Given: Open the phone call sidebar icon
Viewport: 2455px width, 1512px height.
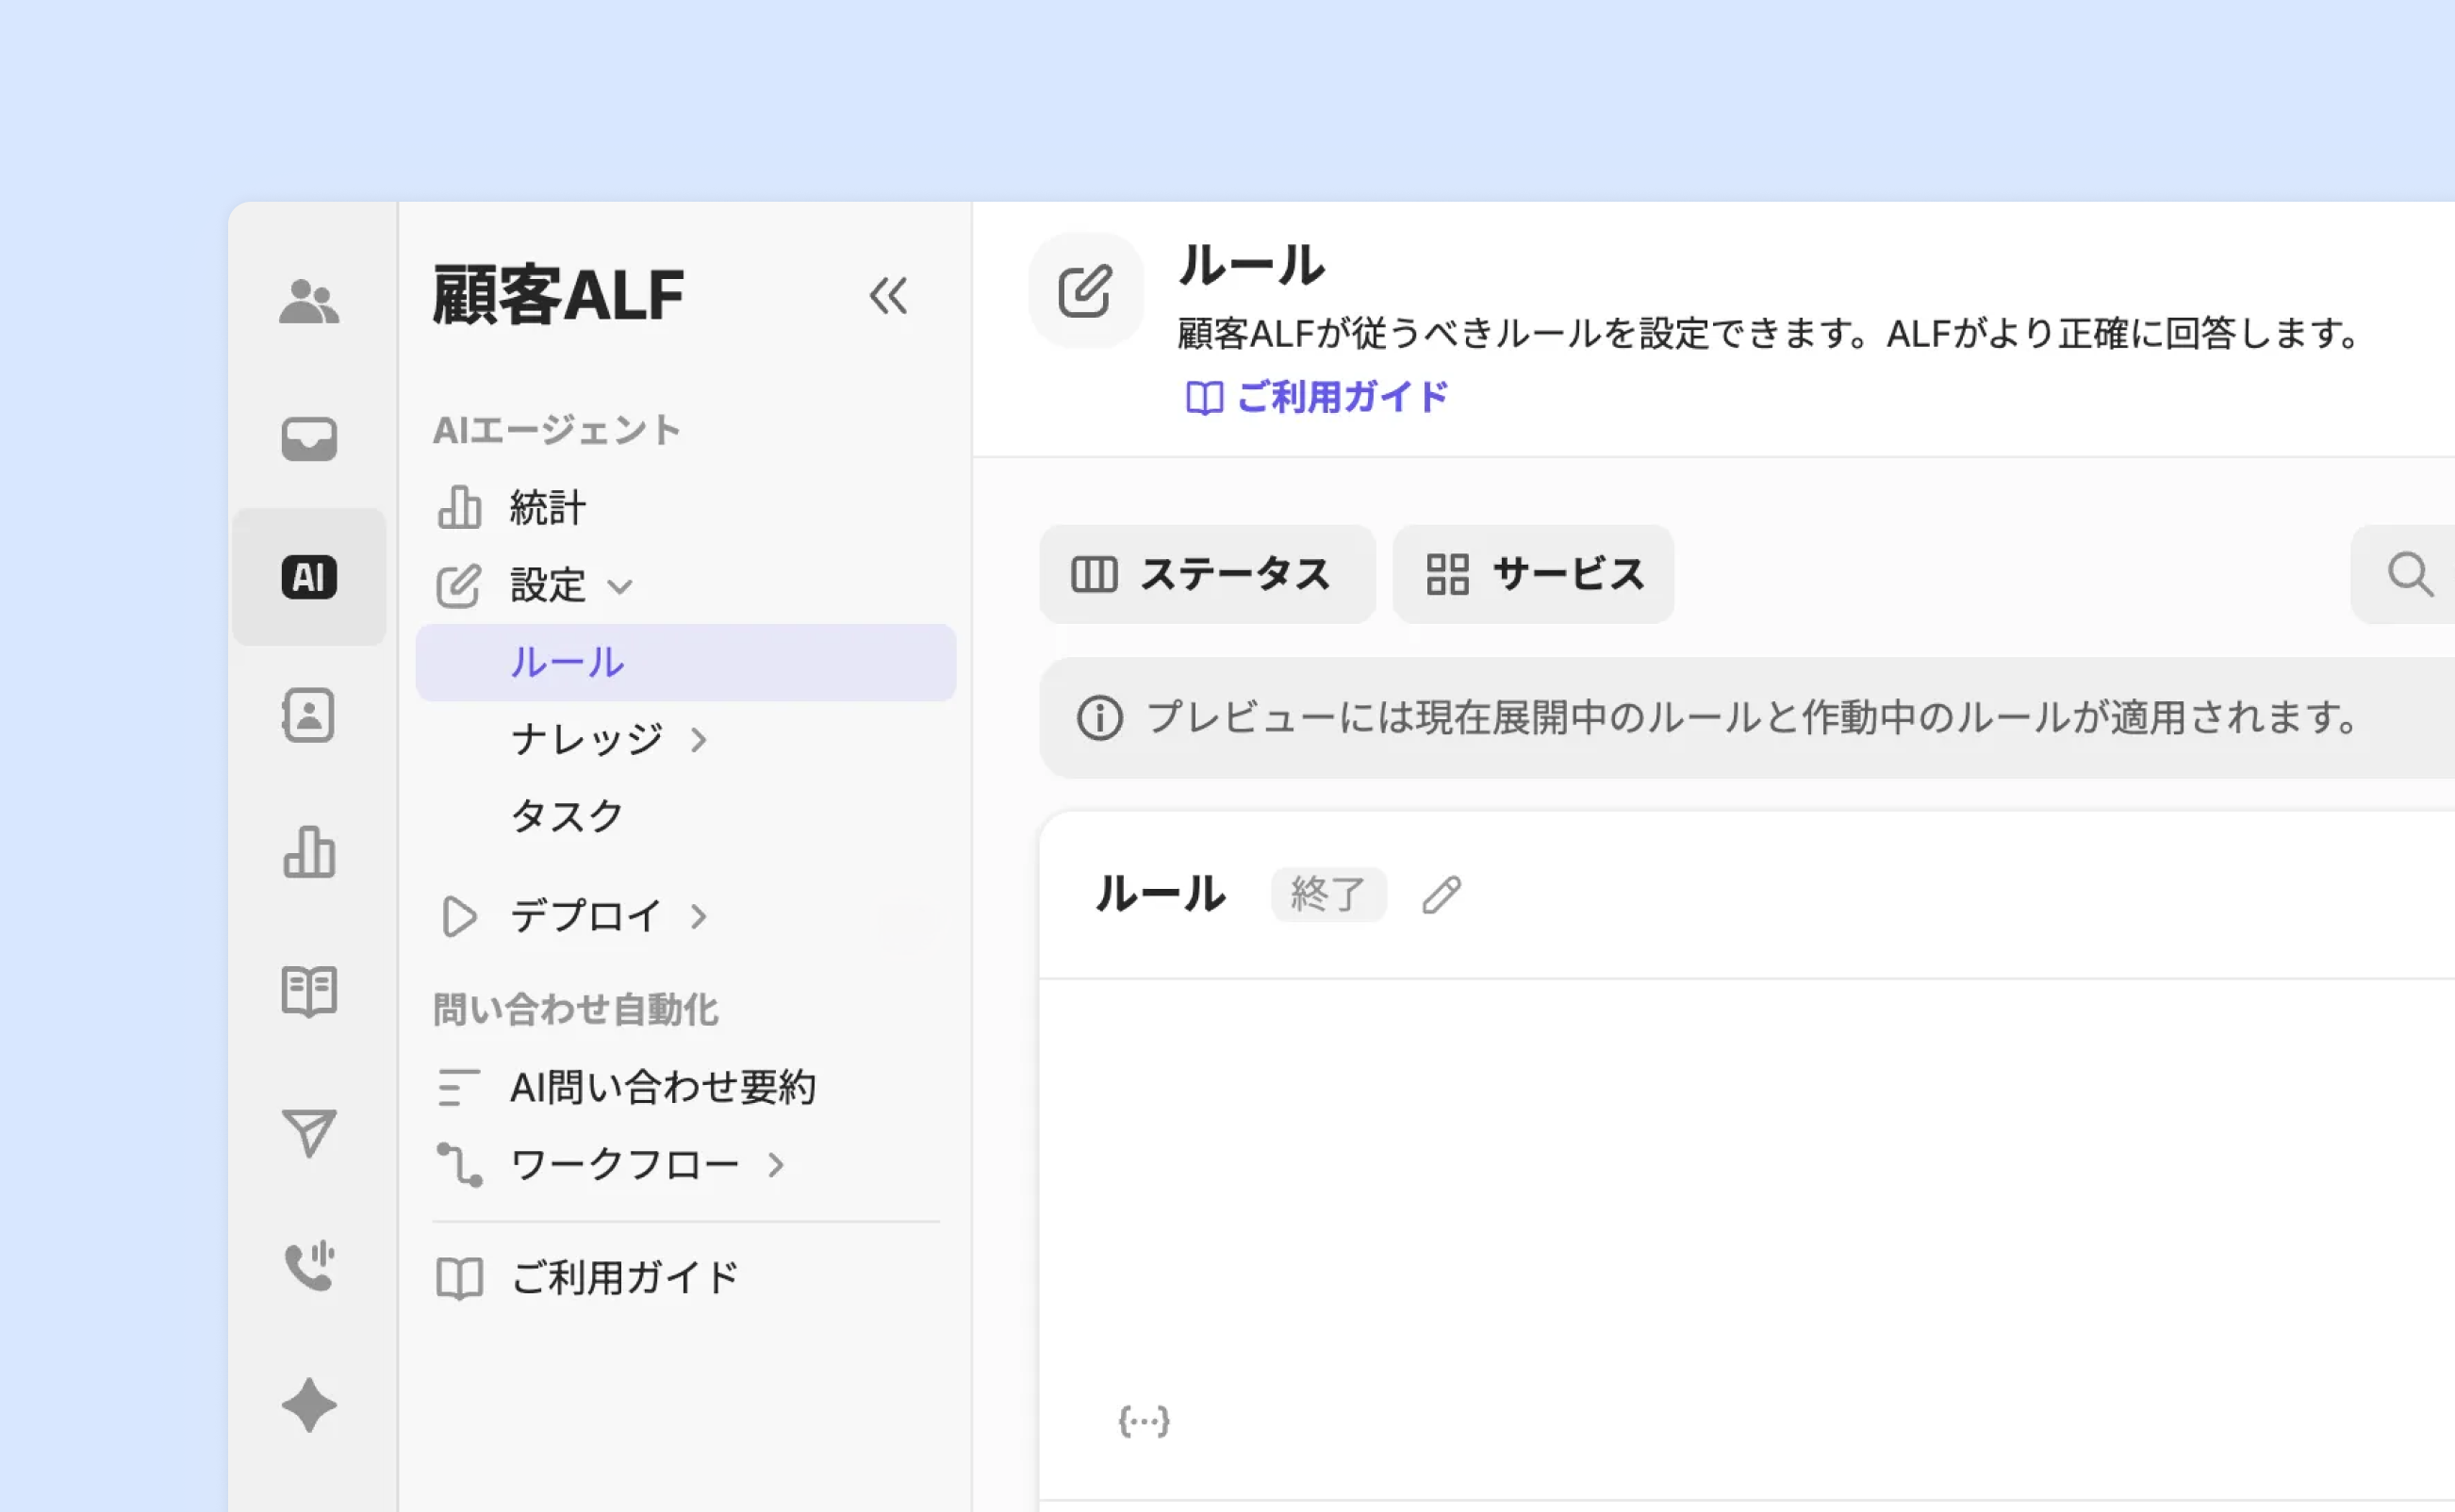Looking at the screenshot, I should 309,1267.
